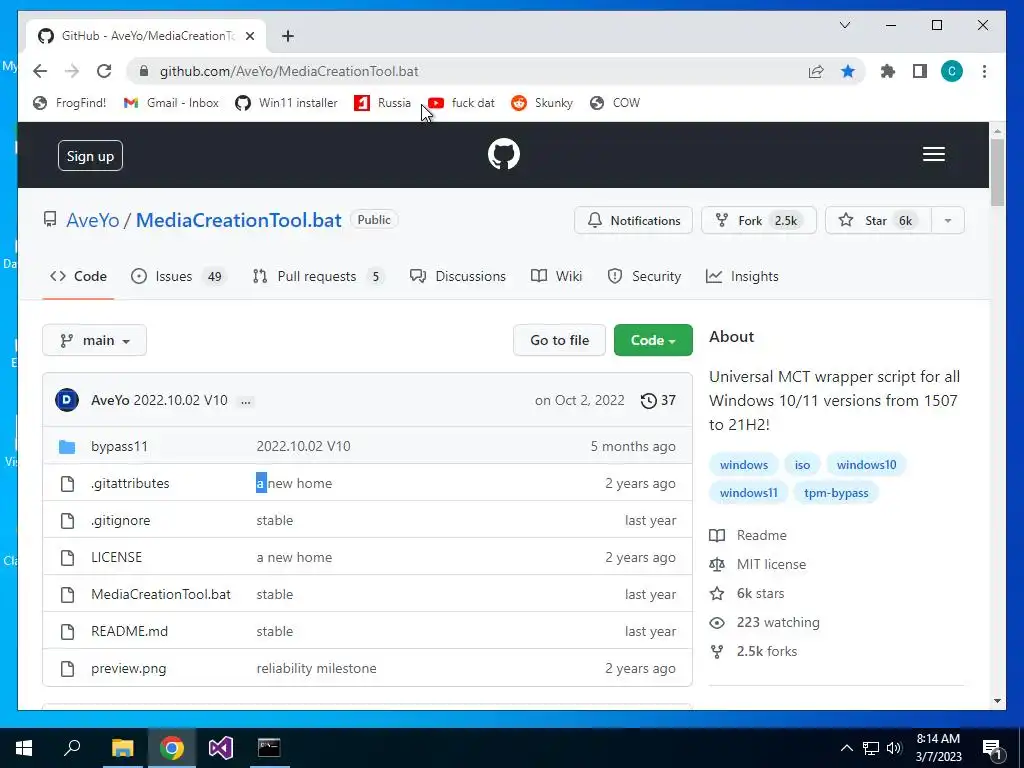Click the windows11 topic tag
This screenshot has width=1024, height=768.
(748, 493)
